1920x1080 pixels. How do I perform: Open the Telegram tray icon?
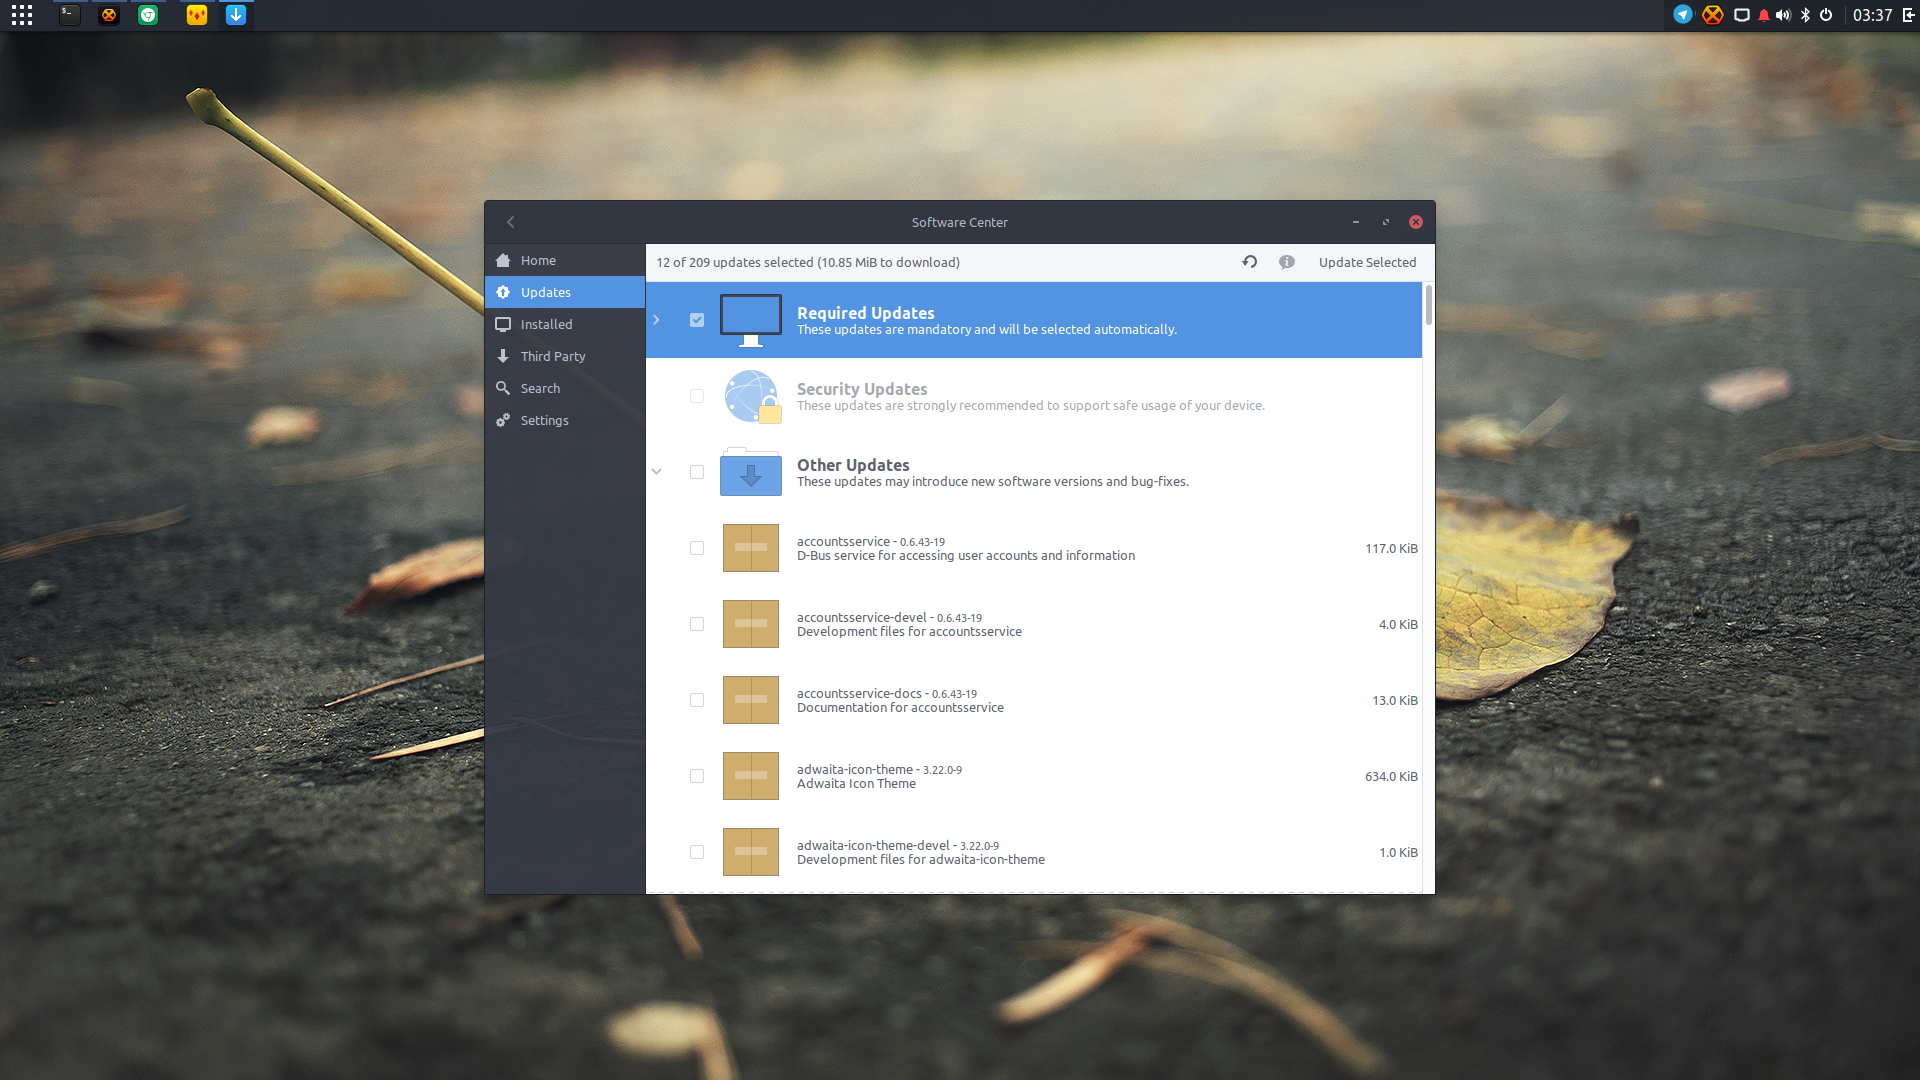click(x=1683, y=15)
